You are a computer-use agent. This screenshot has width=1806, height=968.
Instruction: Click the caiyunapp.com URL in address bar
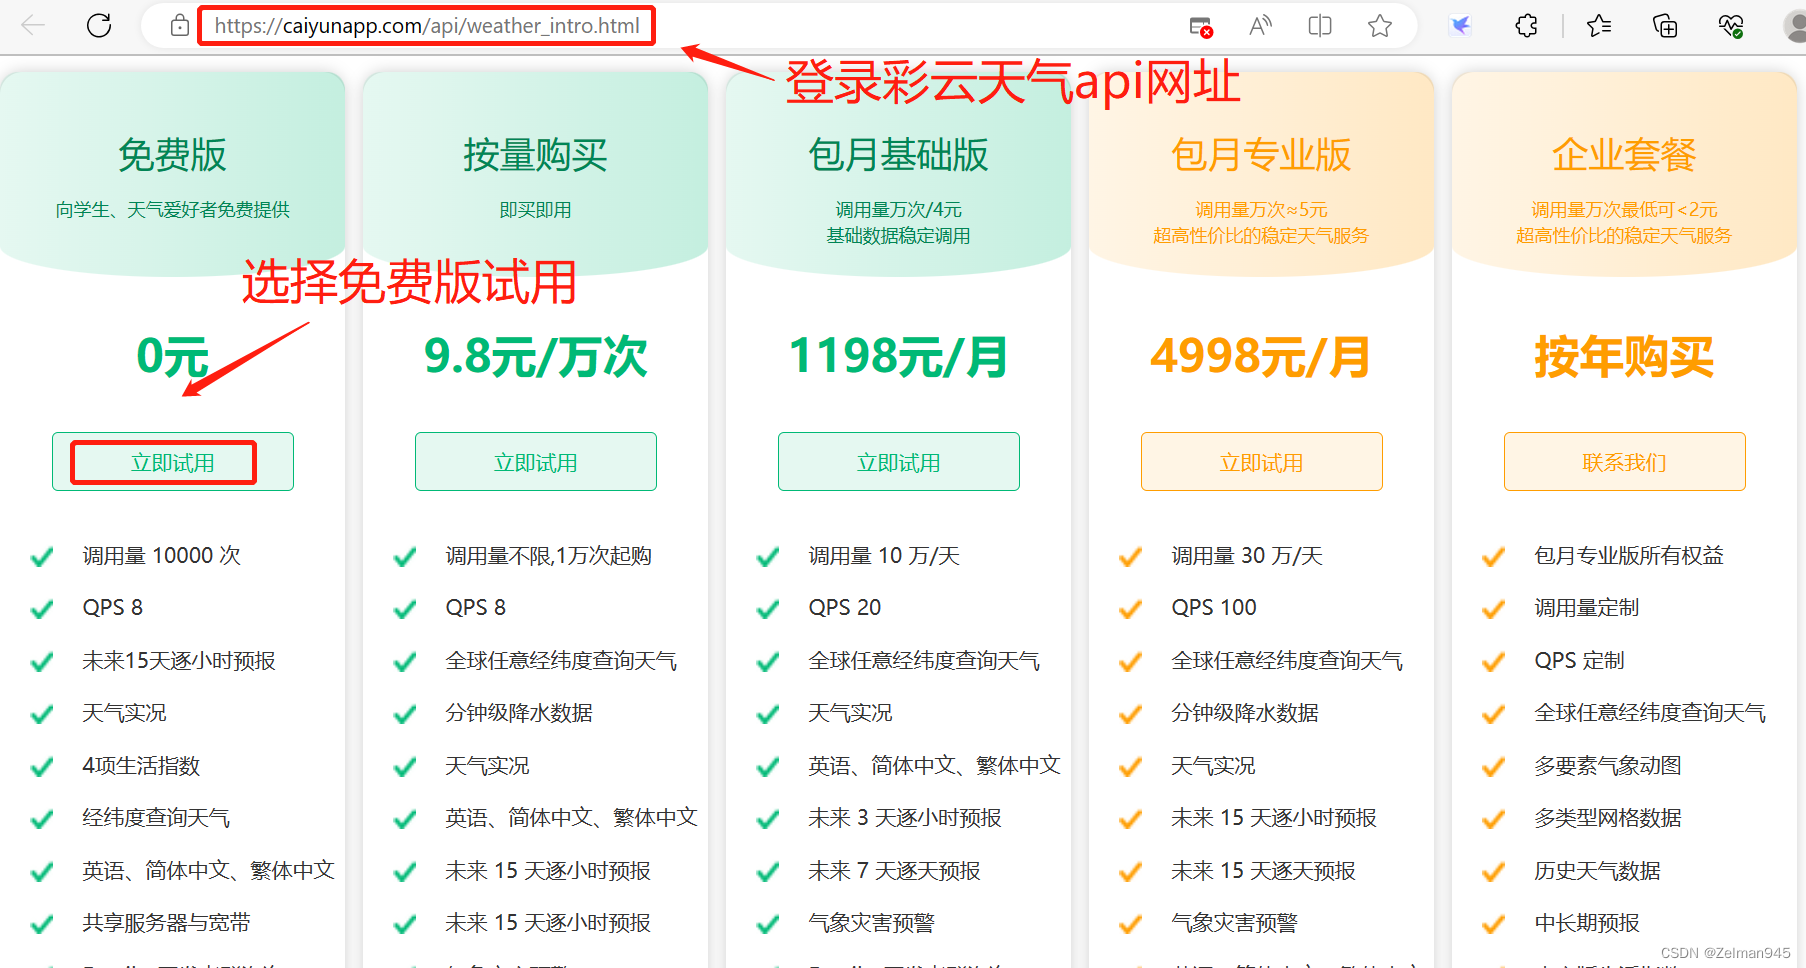(427, 26)
